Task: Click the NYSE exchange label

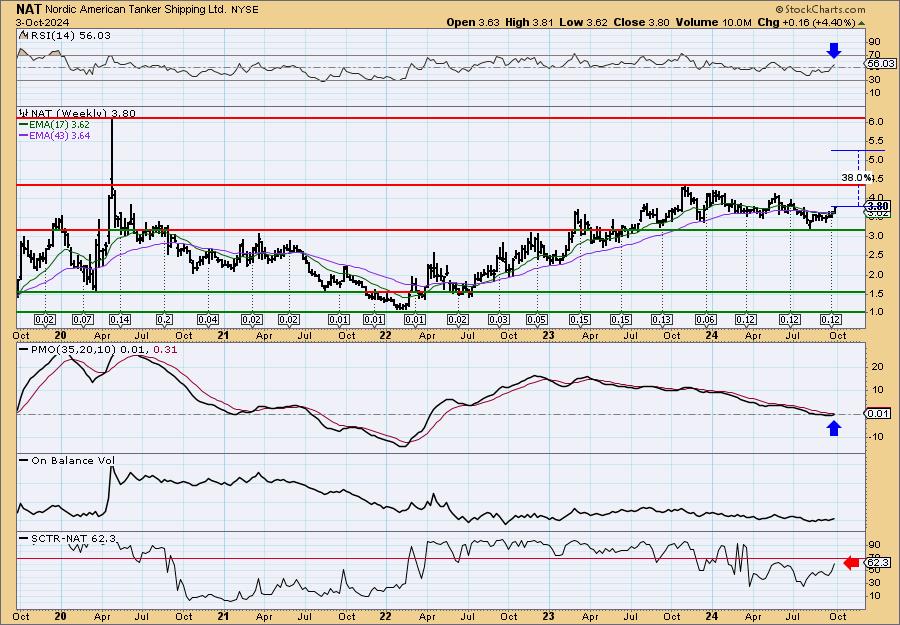Action: pos(245,10)
